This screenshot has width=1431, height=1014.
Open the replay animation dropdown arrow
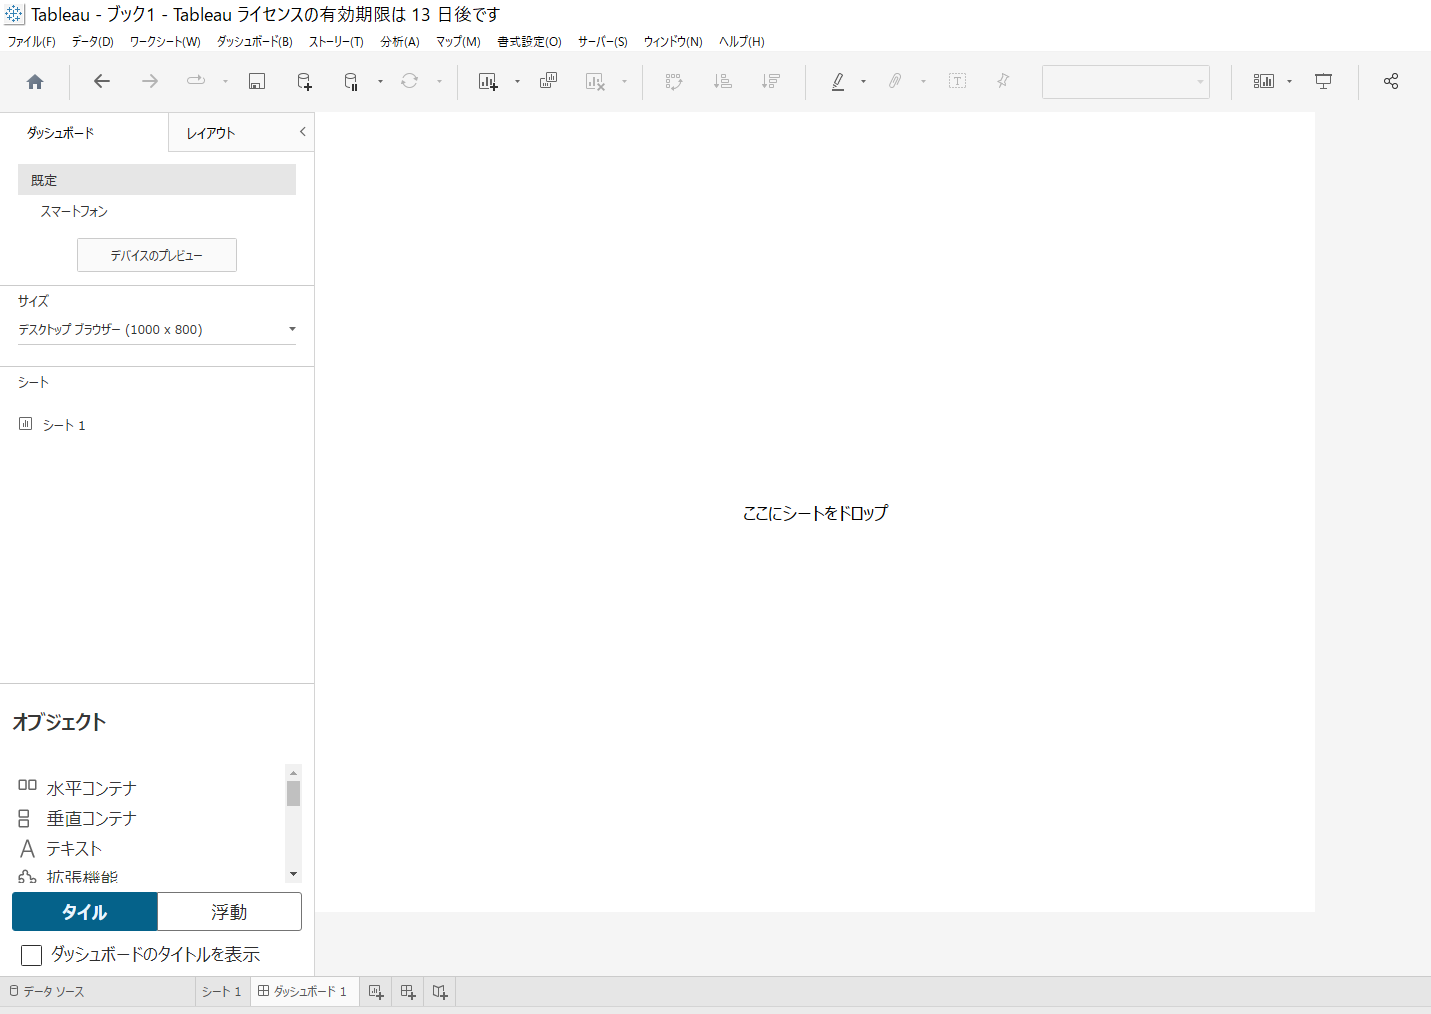pyautogui.click(x=225, y=82)
